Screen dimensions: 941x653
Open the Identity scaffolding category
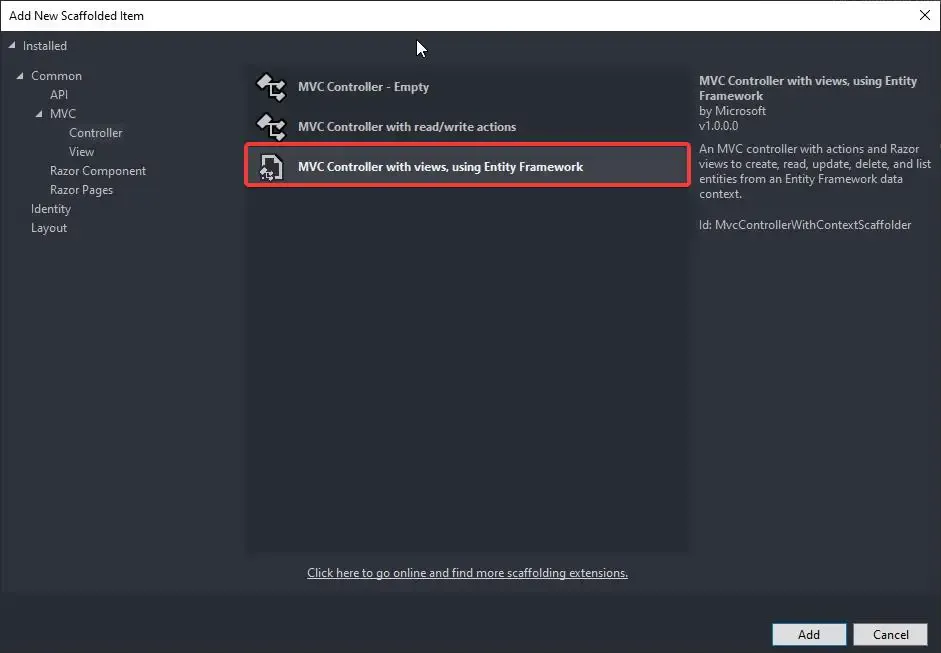click(51, 208)
